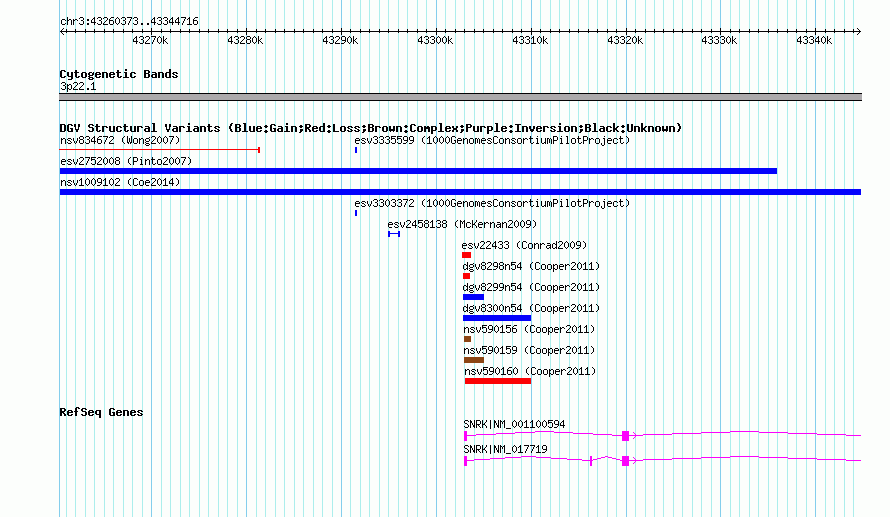Select the blue dgv8299n54 gain bar

coord(473,297)
